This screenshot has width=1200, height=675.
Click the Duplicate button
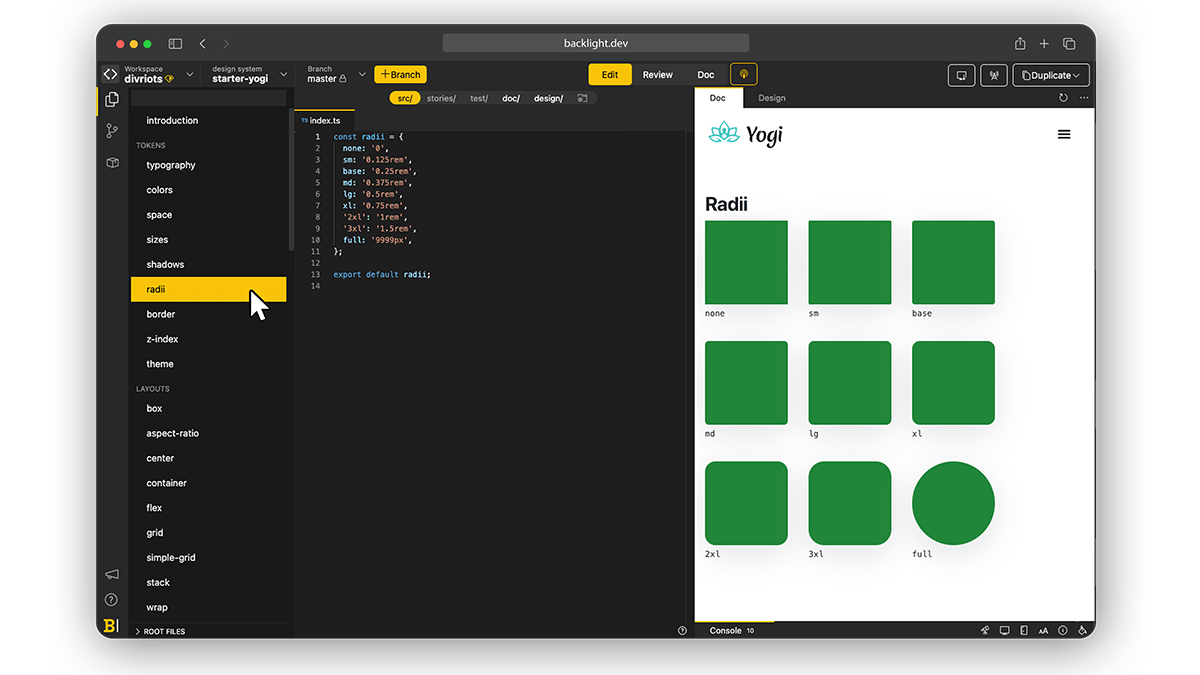(x=1050, y=75)
